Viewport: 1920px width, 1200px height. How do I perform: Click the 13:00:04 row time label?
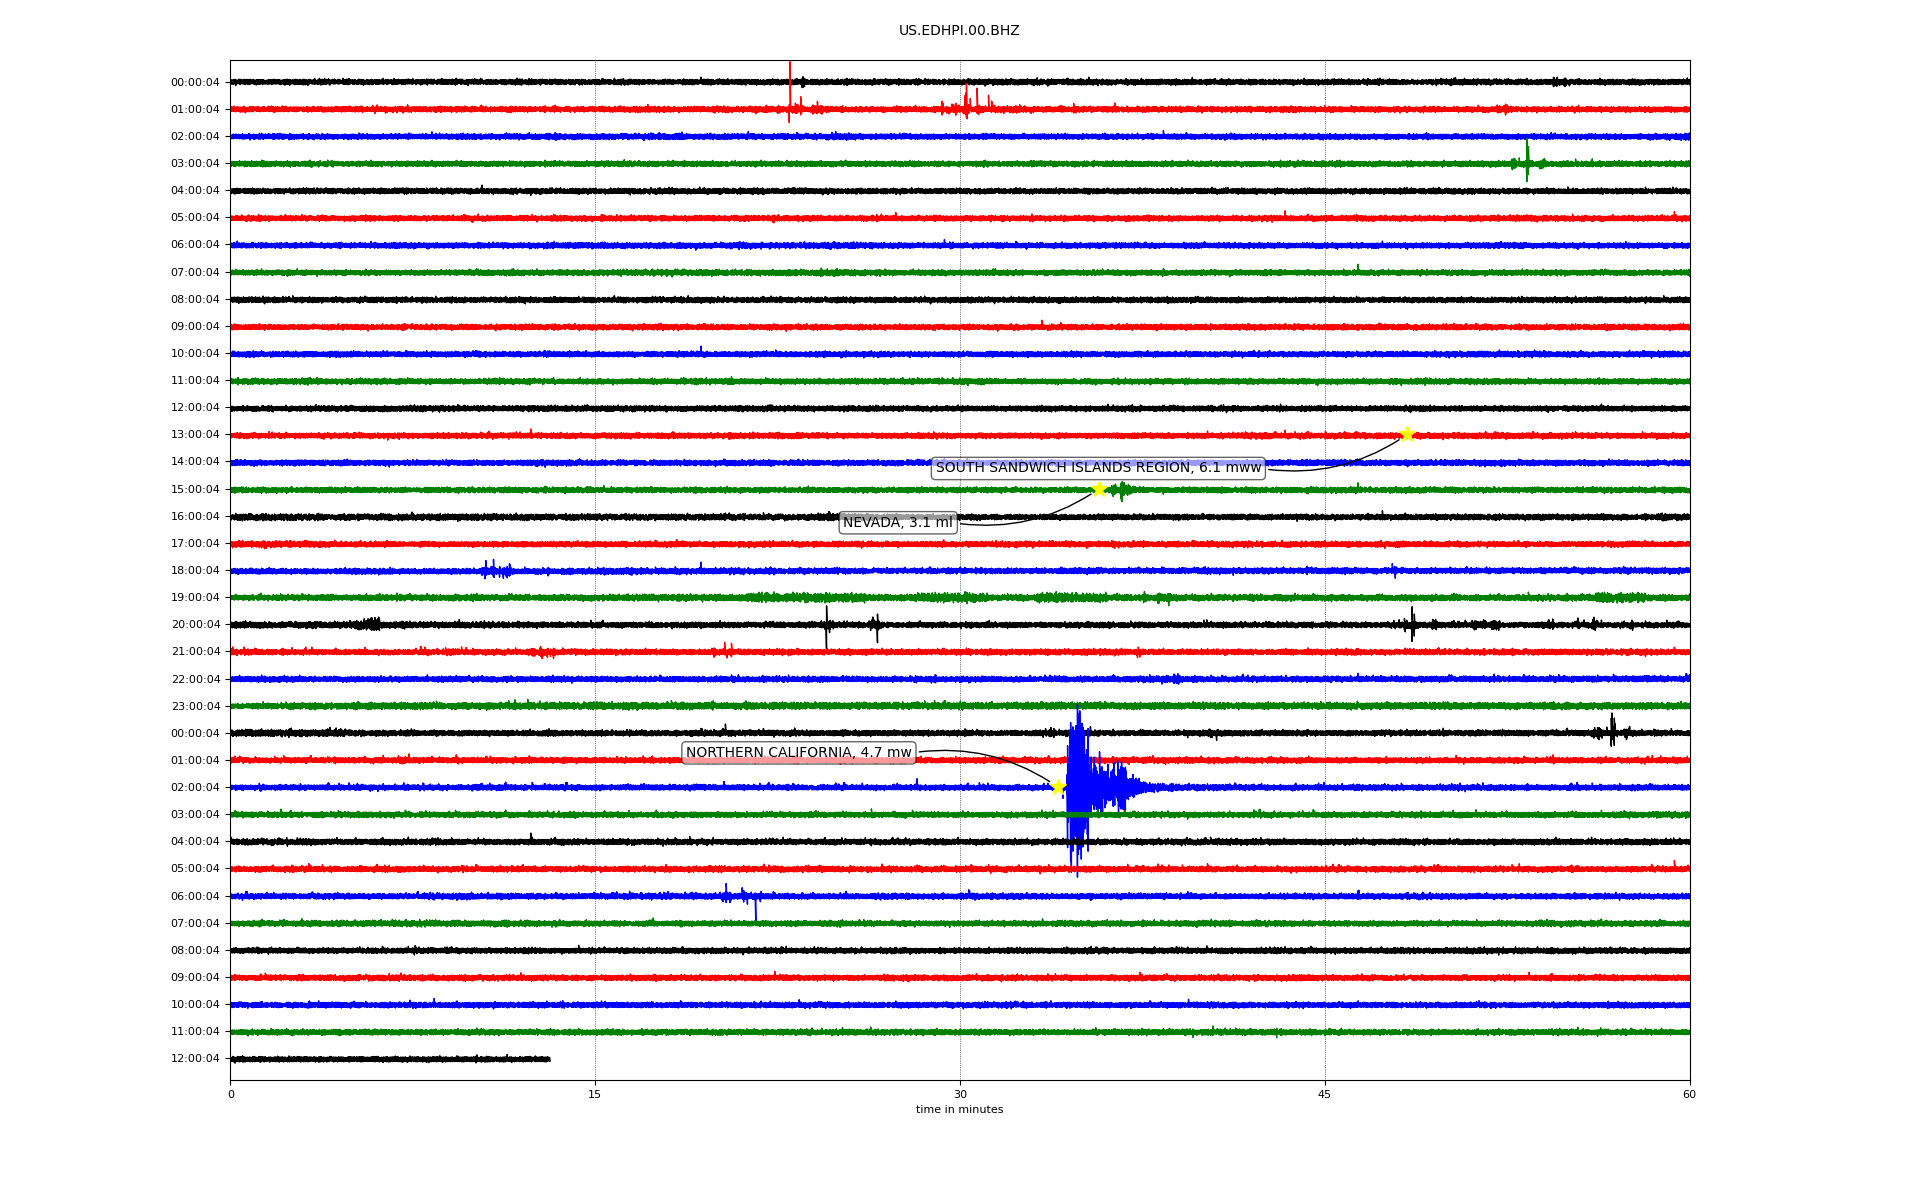click(195, 435)
